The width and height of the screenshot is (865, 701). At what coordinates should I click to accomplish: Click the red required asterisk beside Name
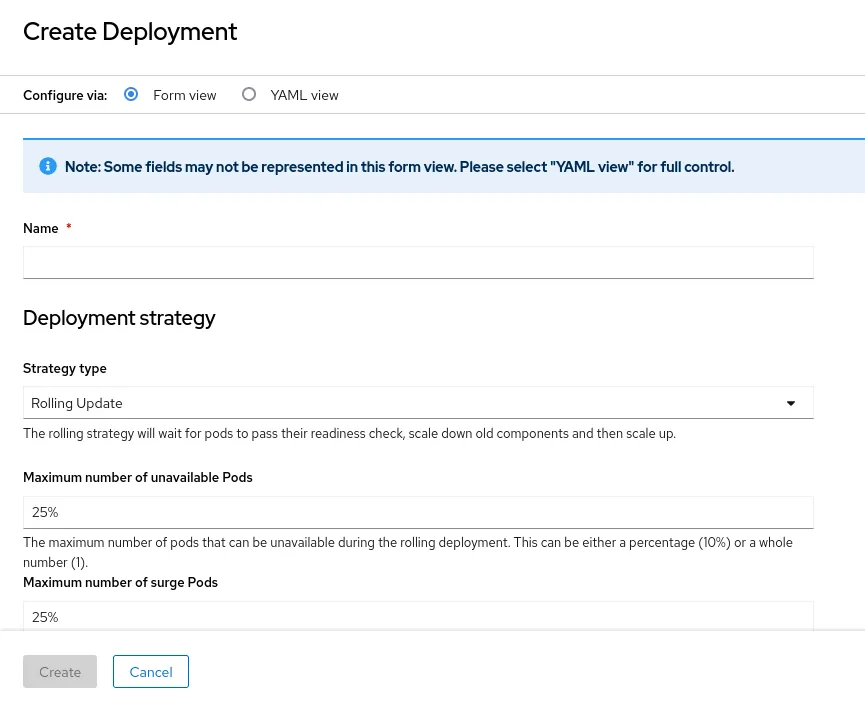coord(69,228)
